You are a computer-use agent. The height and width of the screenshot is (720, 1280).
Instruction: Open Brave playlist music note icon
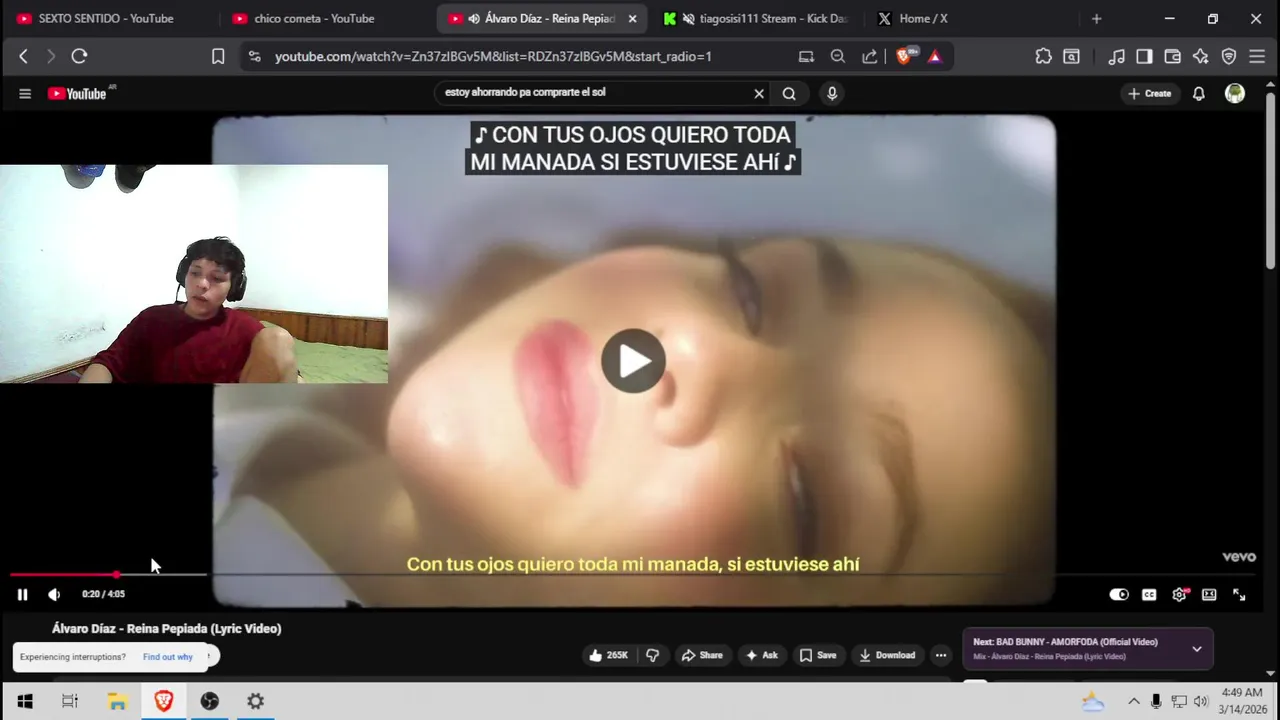point(1117,57)
